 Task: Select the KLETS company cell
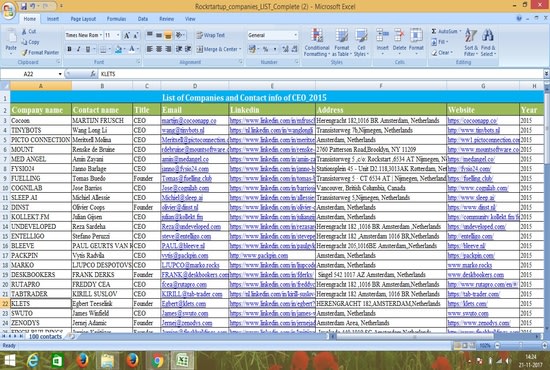pos(41,303)
